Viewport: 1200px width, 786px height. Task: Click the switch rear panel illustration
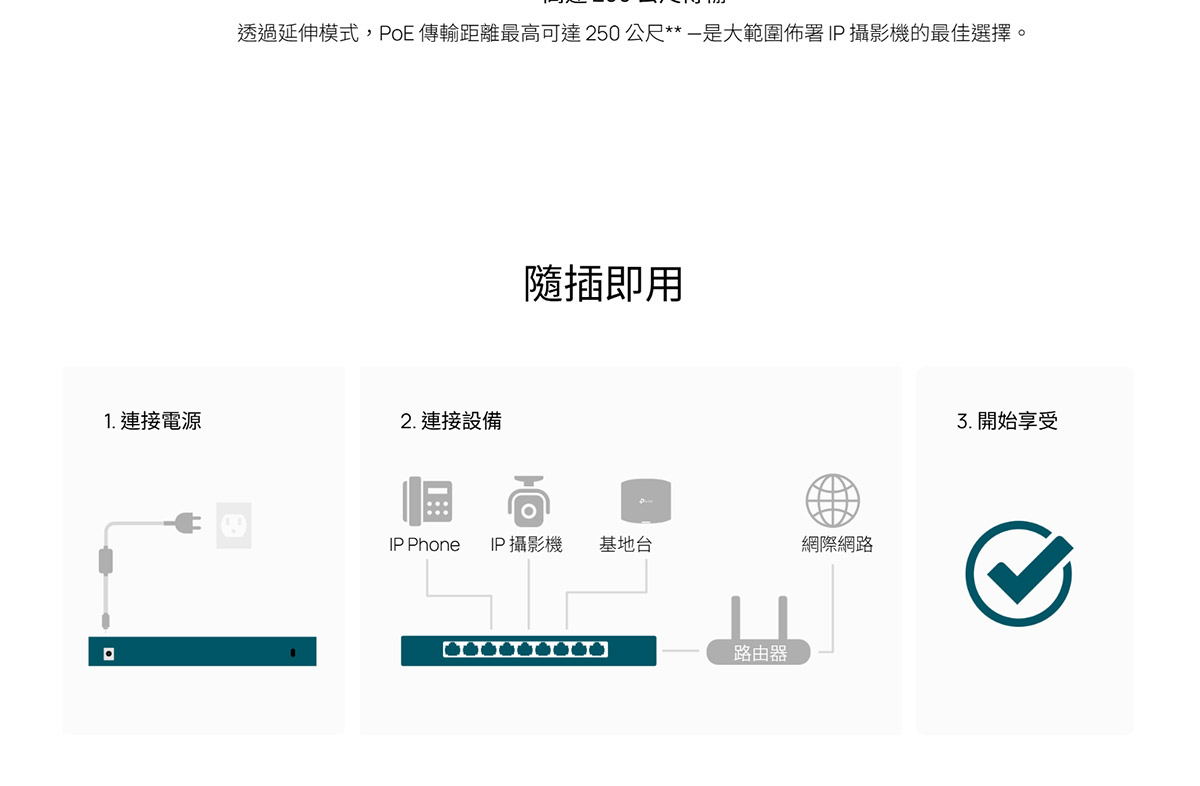click(x=202, y=652)
